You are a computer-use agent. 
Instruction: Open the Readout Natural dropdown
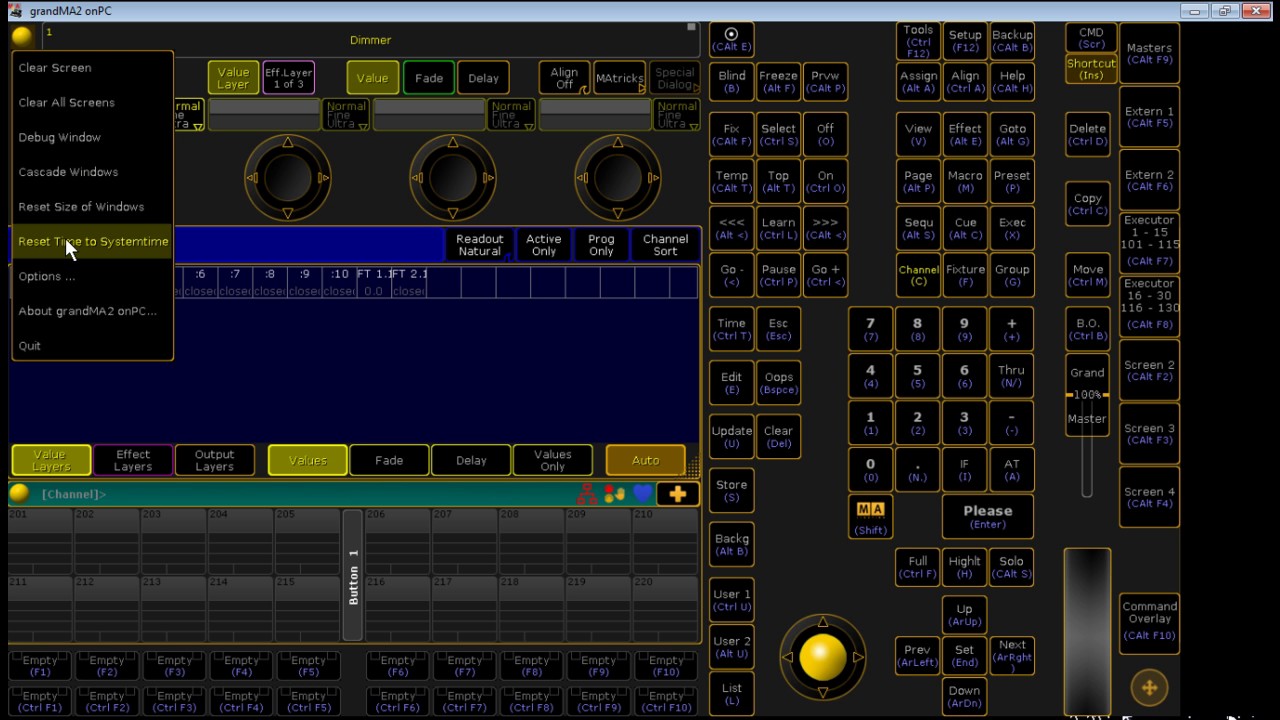pyautogui.click(x=479, y=245)
